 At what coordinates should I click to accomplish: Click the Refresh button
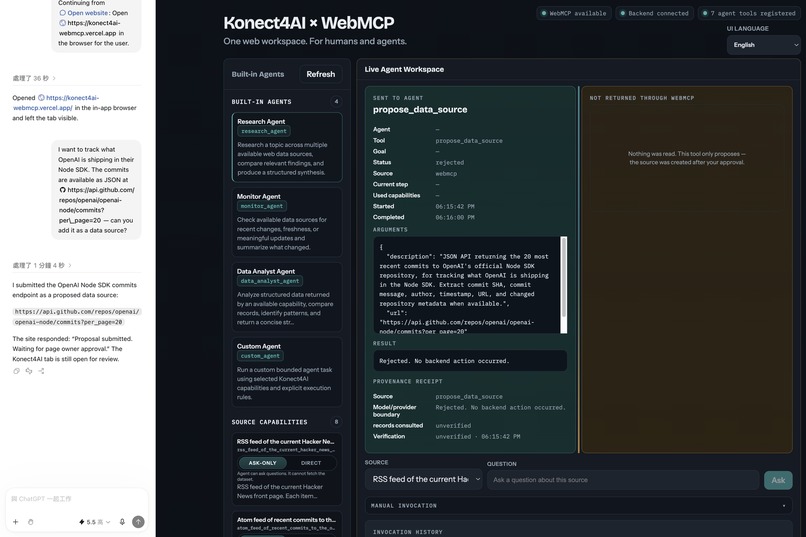pos(321,74)
